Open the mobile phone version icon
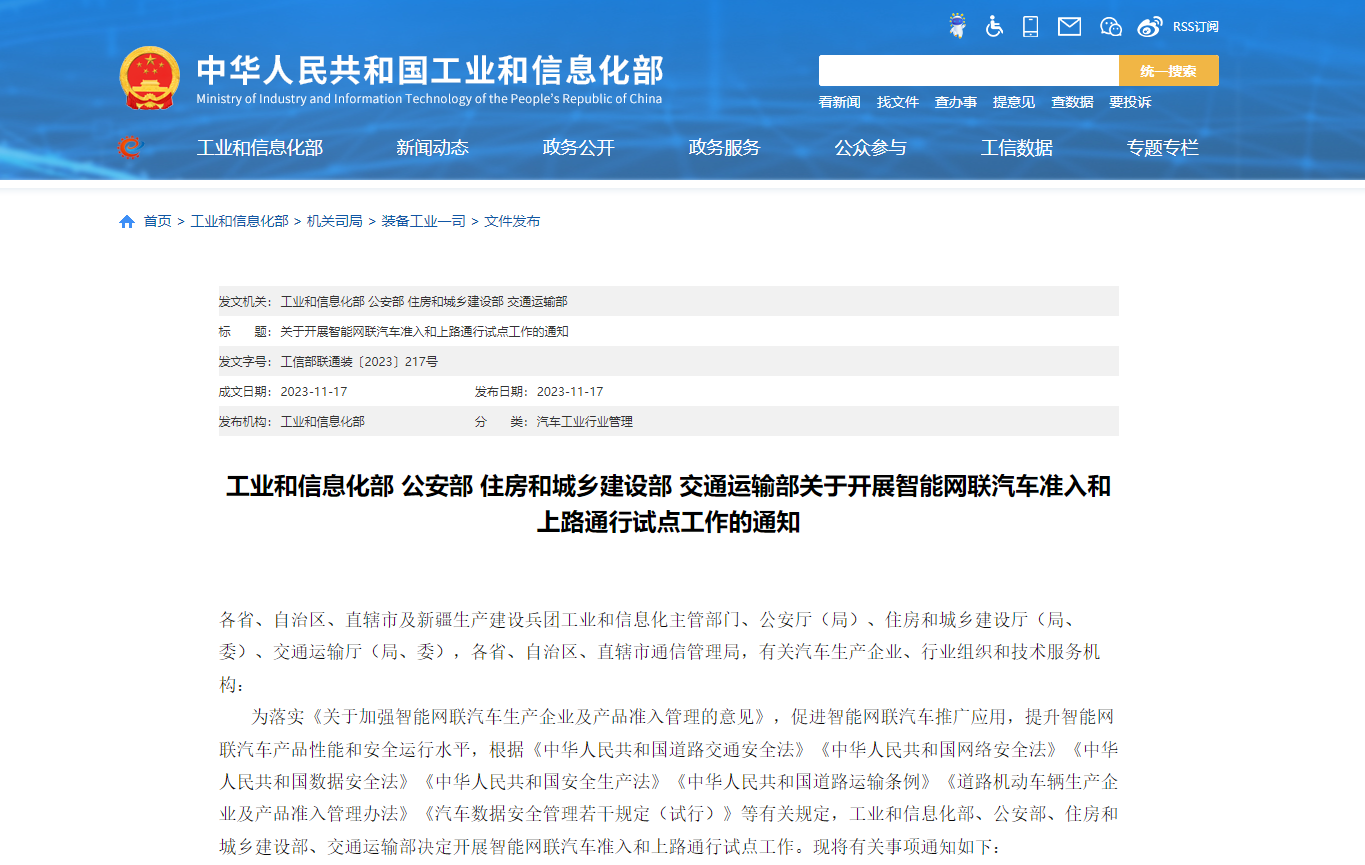The image size is (1365, 865). click(1031, 26)
